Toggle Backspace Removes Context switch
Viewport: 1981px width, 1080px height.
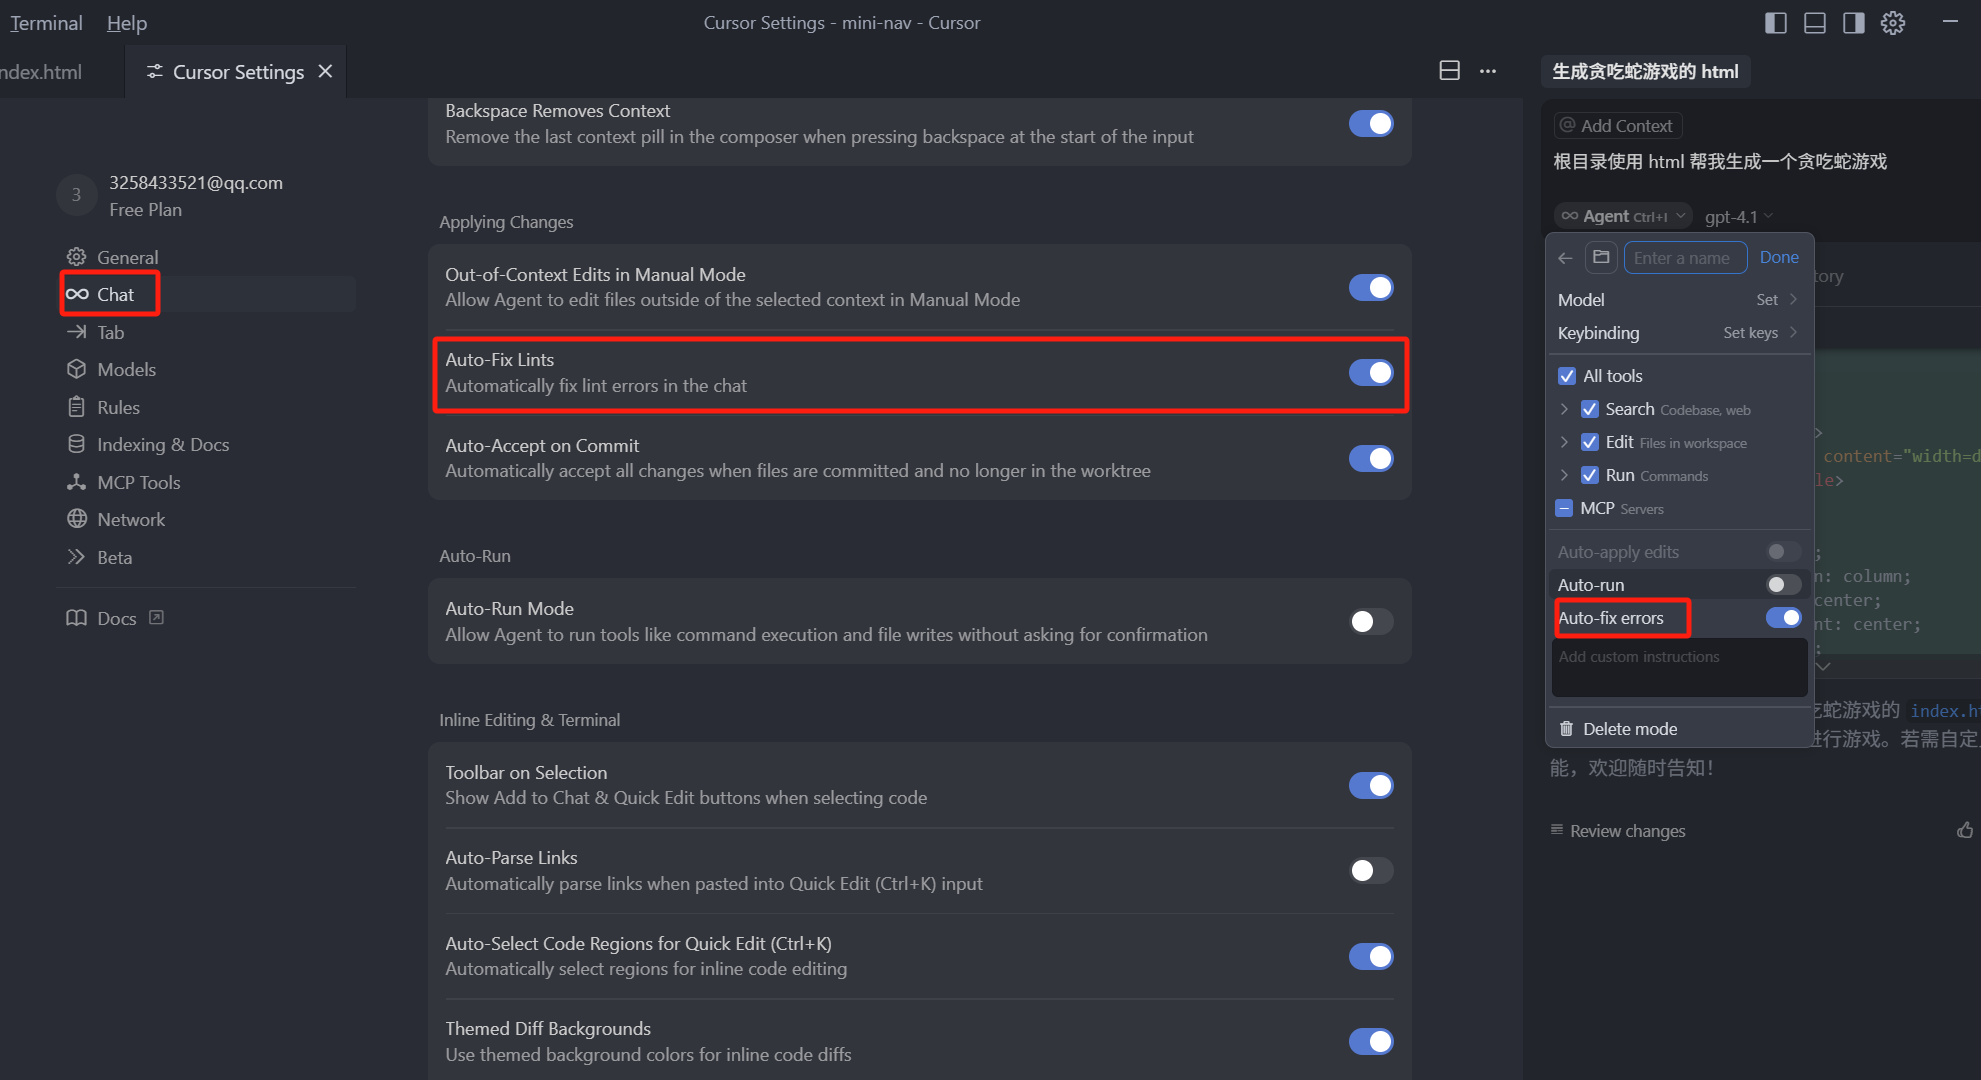[1371, 123]
